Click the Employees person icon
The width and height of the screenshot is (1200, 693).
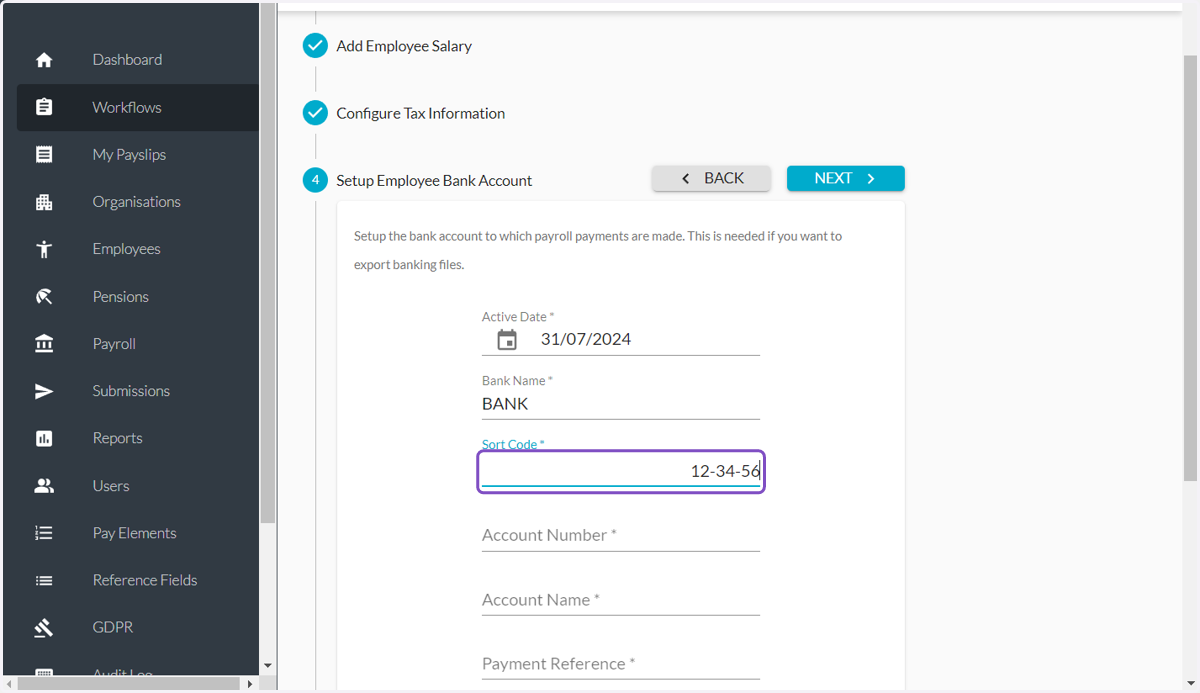[44, 249]
